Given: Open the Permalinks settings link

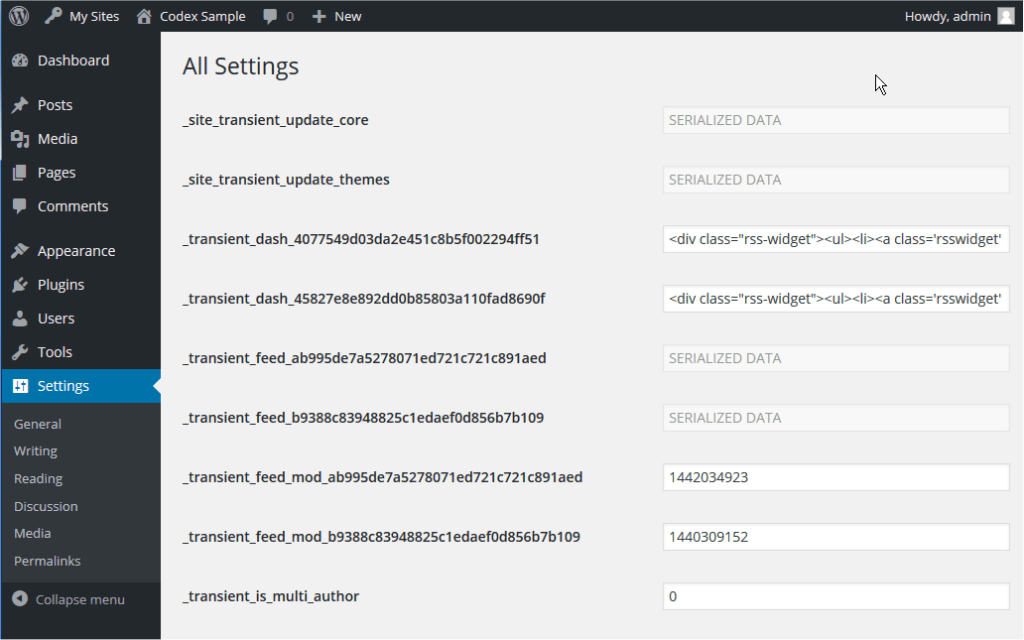Looking at the screenshot, I should click(x=47, y=561).
